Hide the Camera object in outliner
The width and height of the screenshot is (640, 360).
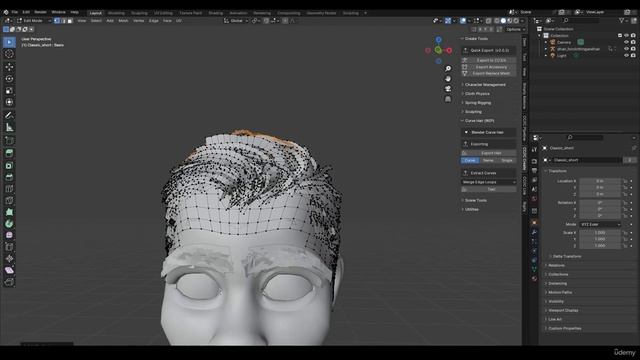tap(627, 42)
